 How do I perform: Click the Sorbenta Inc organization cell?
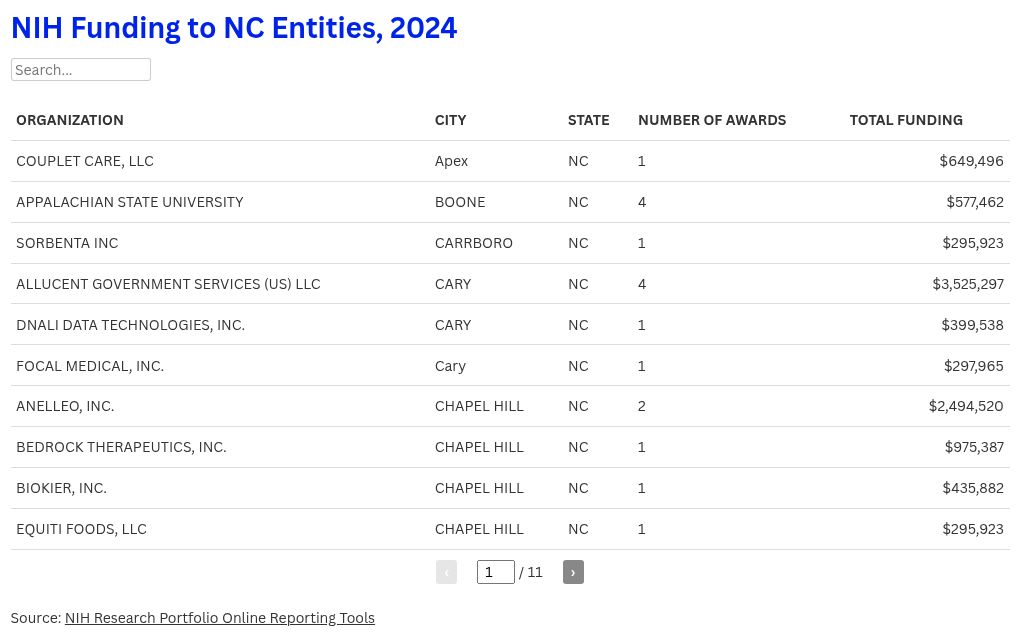tap(67, 243)
